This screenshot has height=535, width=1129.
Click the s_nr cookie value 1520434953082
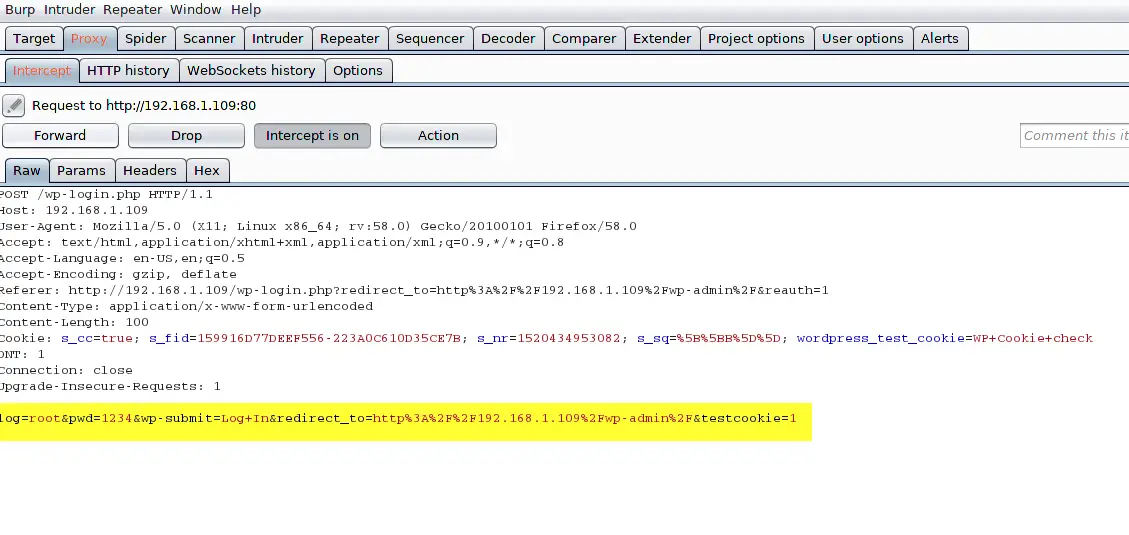568,338
